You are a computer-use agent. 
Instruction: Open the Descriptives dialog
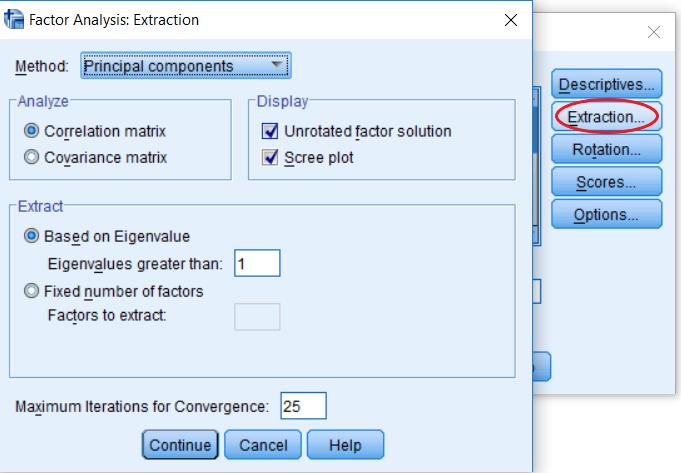click(606, 83)
